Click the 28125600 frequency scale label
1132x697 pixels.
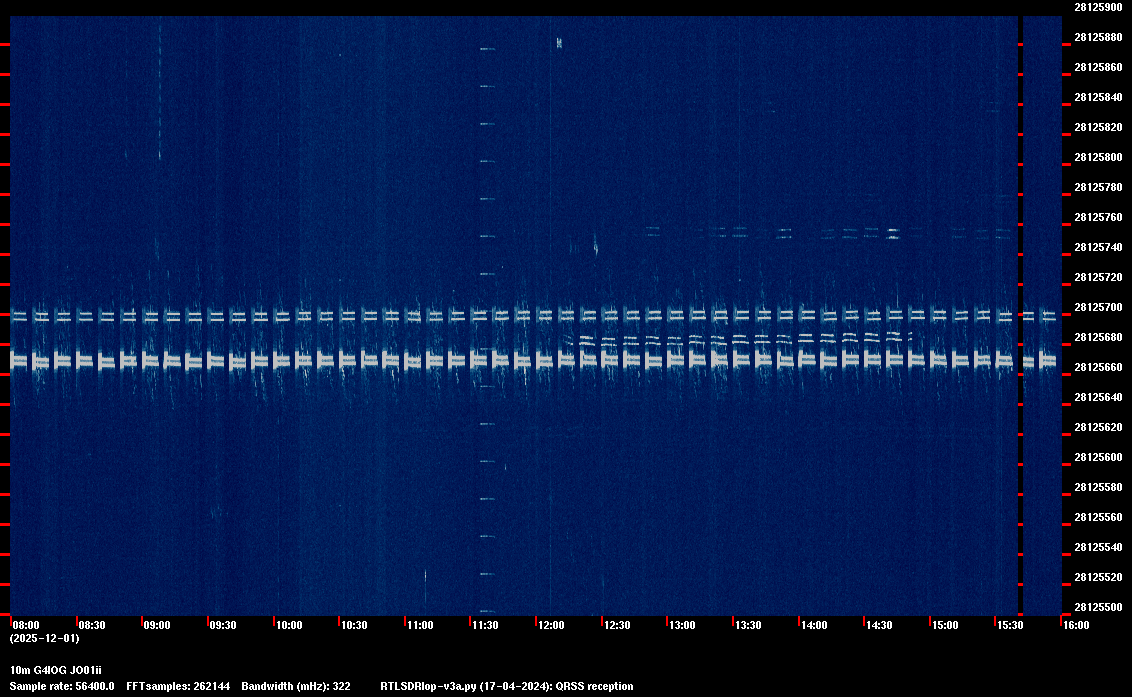point(1098,457)
